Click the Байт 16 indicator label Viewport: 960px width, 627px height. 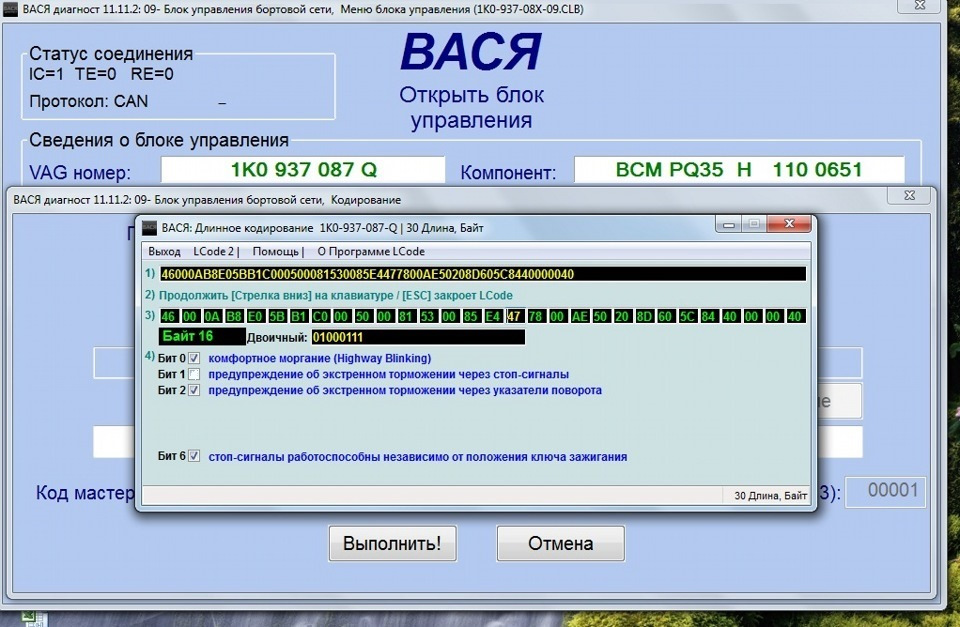[x=202, y=337]
